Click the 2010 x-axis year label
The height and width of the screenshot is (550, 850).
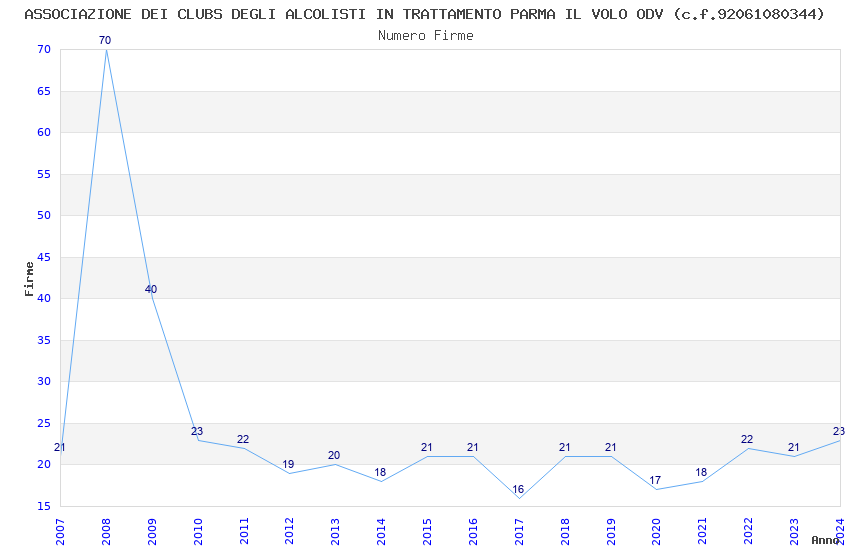pyautogui.click(x=198, y=532)
